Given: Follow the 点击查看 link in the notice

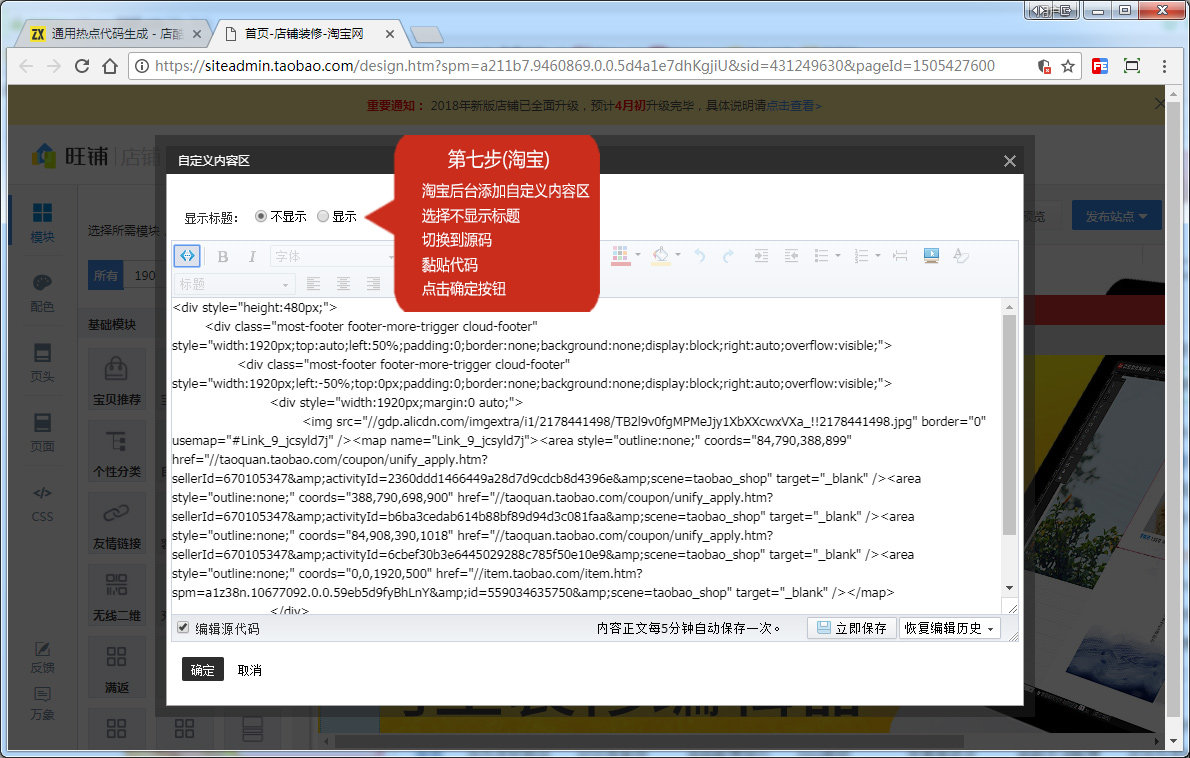Looking at the screenshot, I should point(793,105).
